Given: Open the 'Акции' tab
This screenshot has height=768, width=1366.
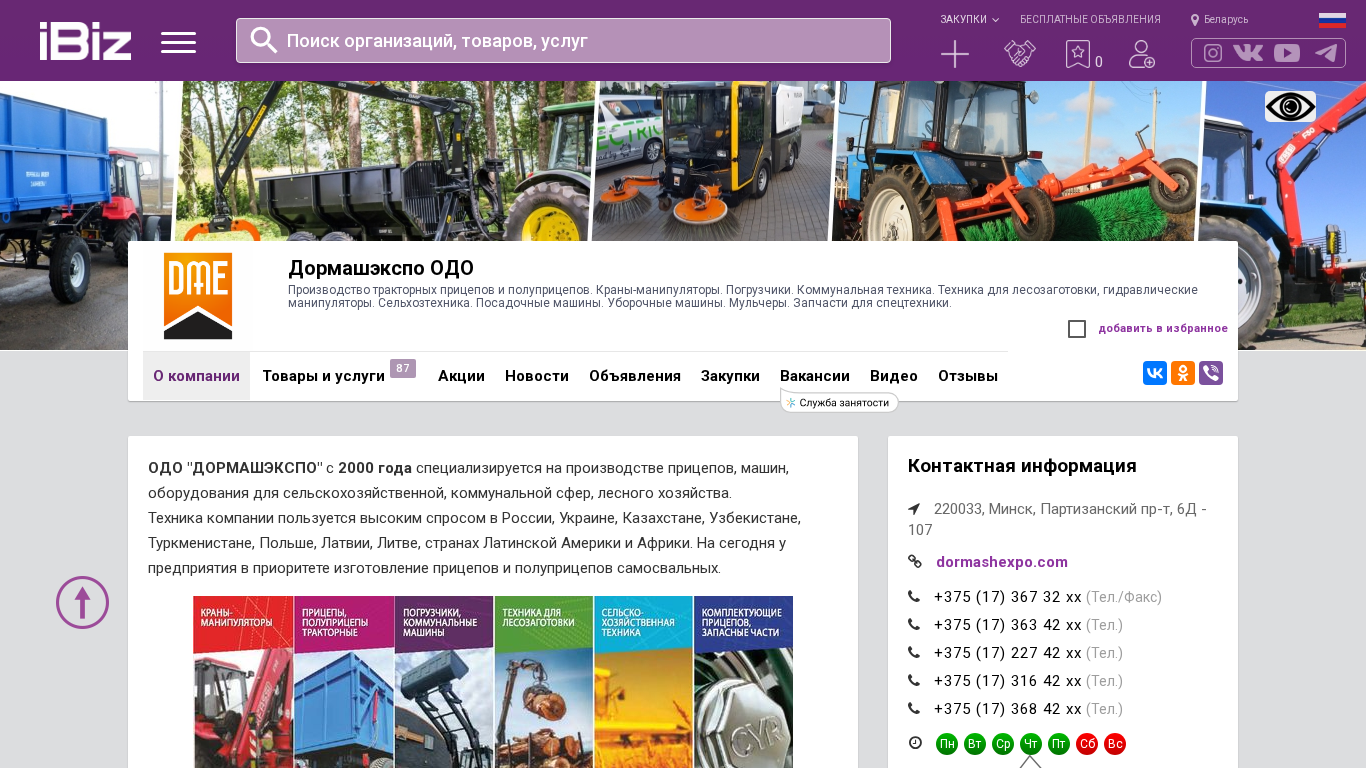Looking at the screenshot, I should coord(461,376).
